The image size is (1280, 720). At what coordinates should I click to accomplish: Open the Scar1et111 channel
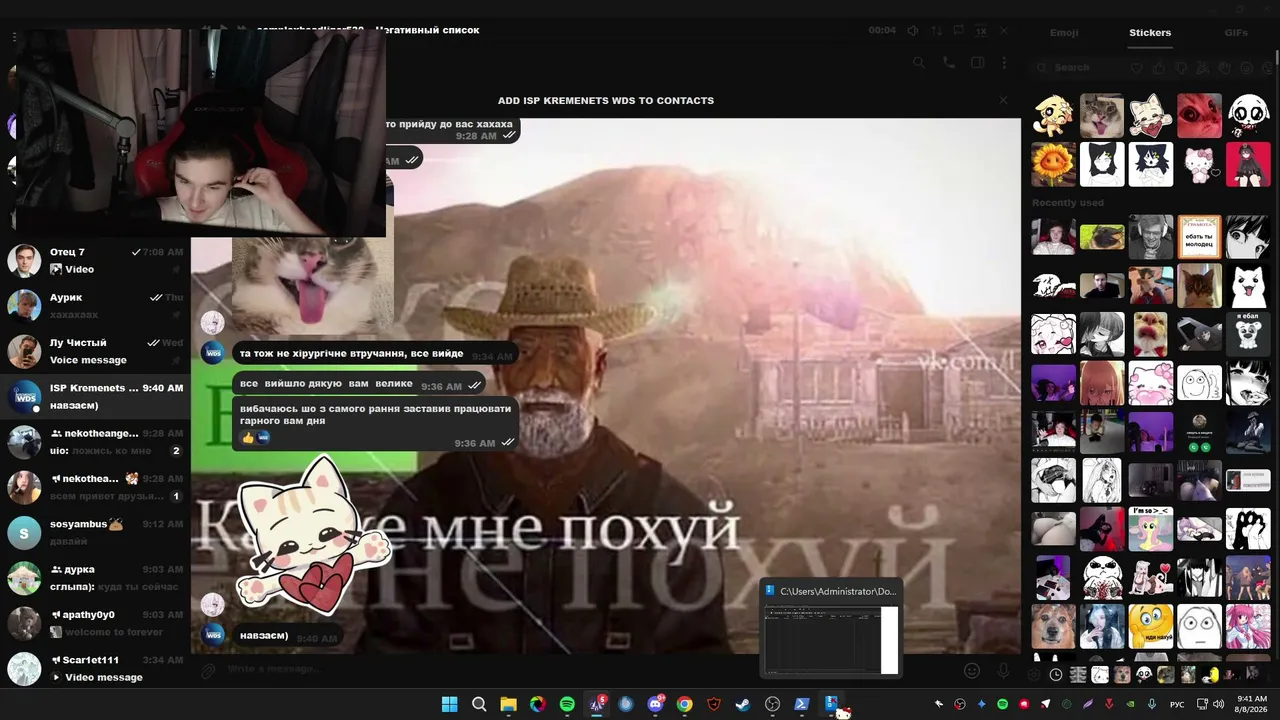pos(95,668)
